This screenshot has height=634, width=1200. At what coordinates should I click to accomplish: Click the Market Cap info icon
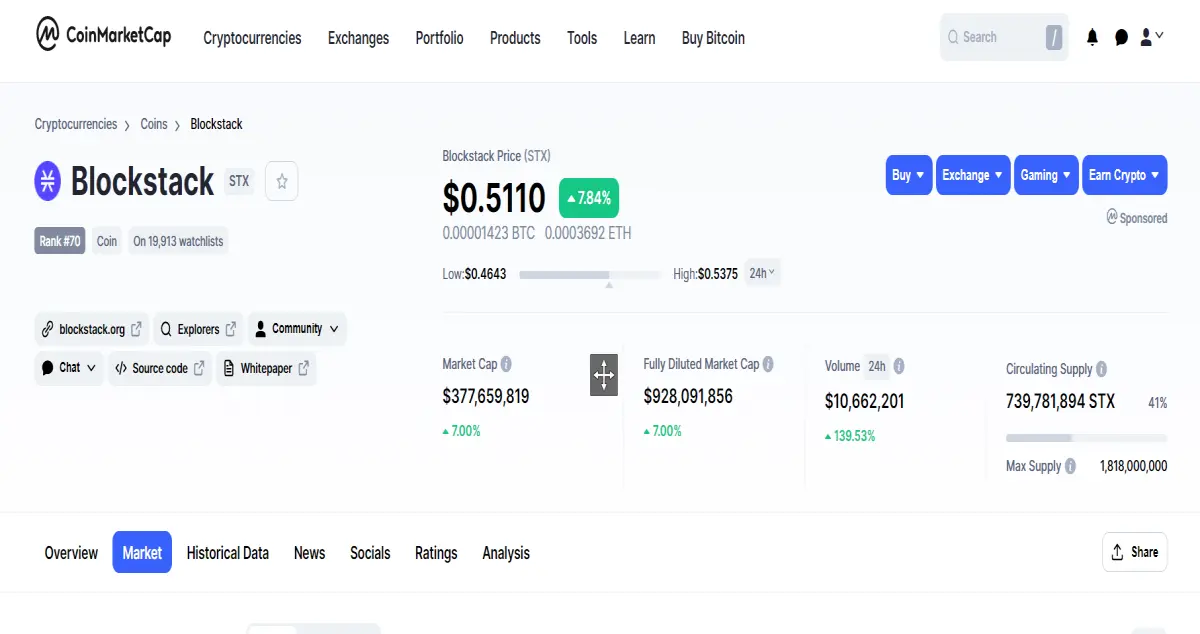[x=506, y=364]
